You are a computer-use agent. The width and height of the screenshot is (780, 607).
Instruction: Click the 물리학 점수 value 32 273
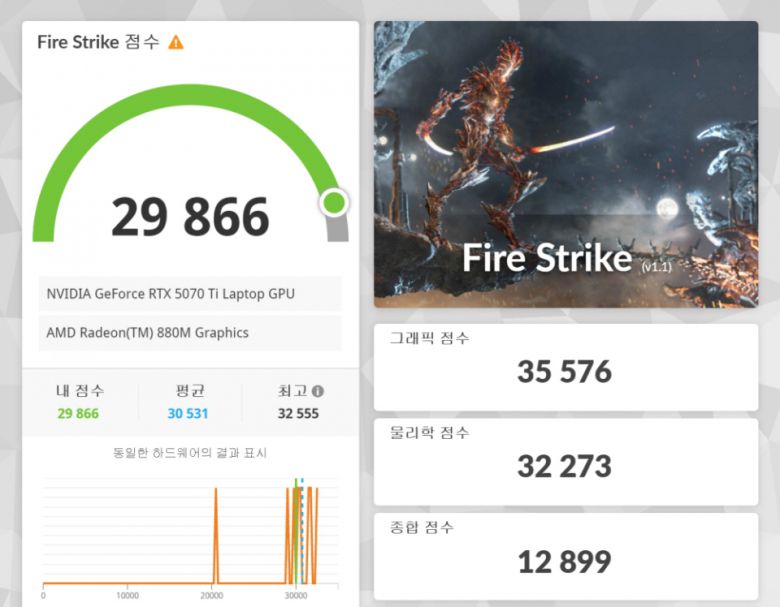point(565,466)
